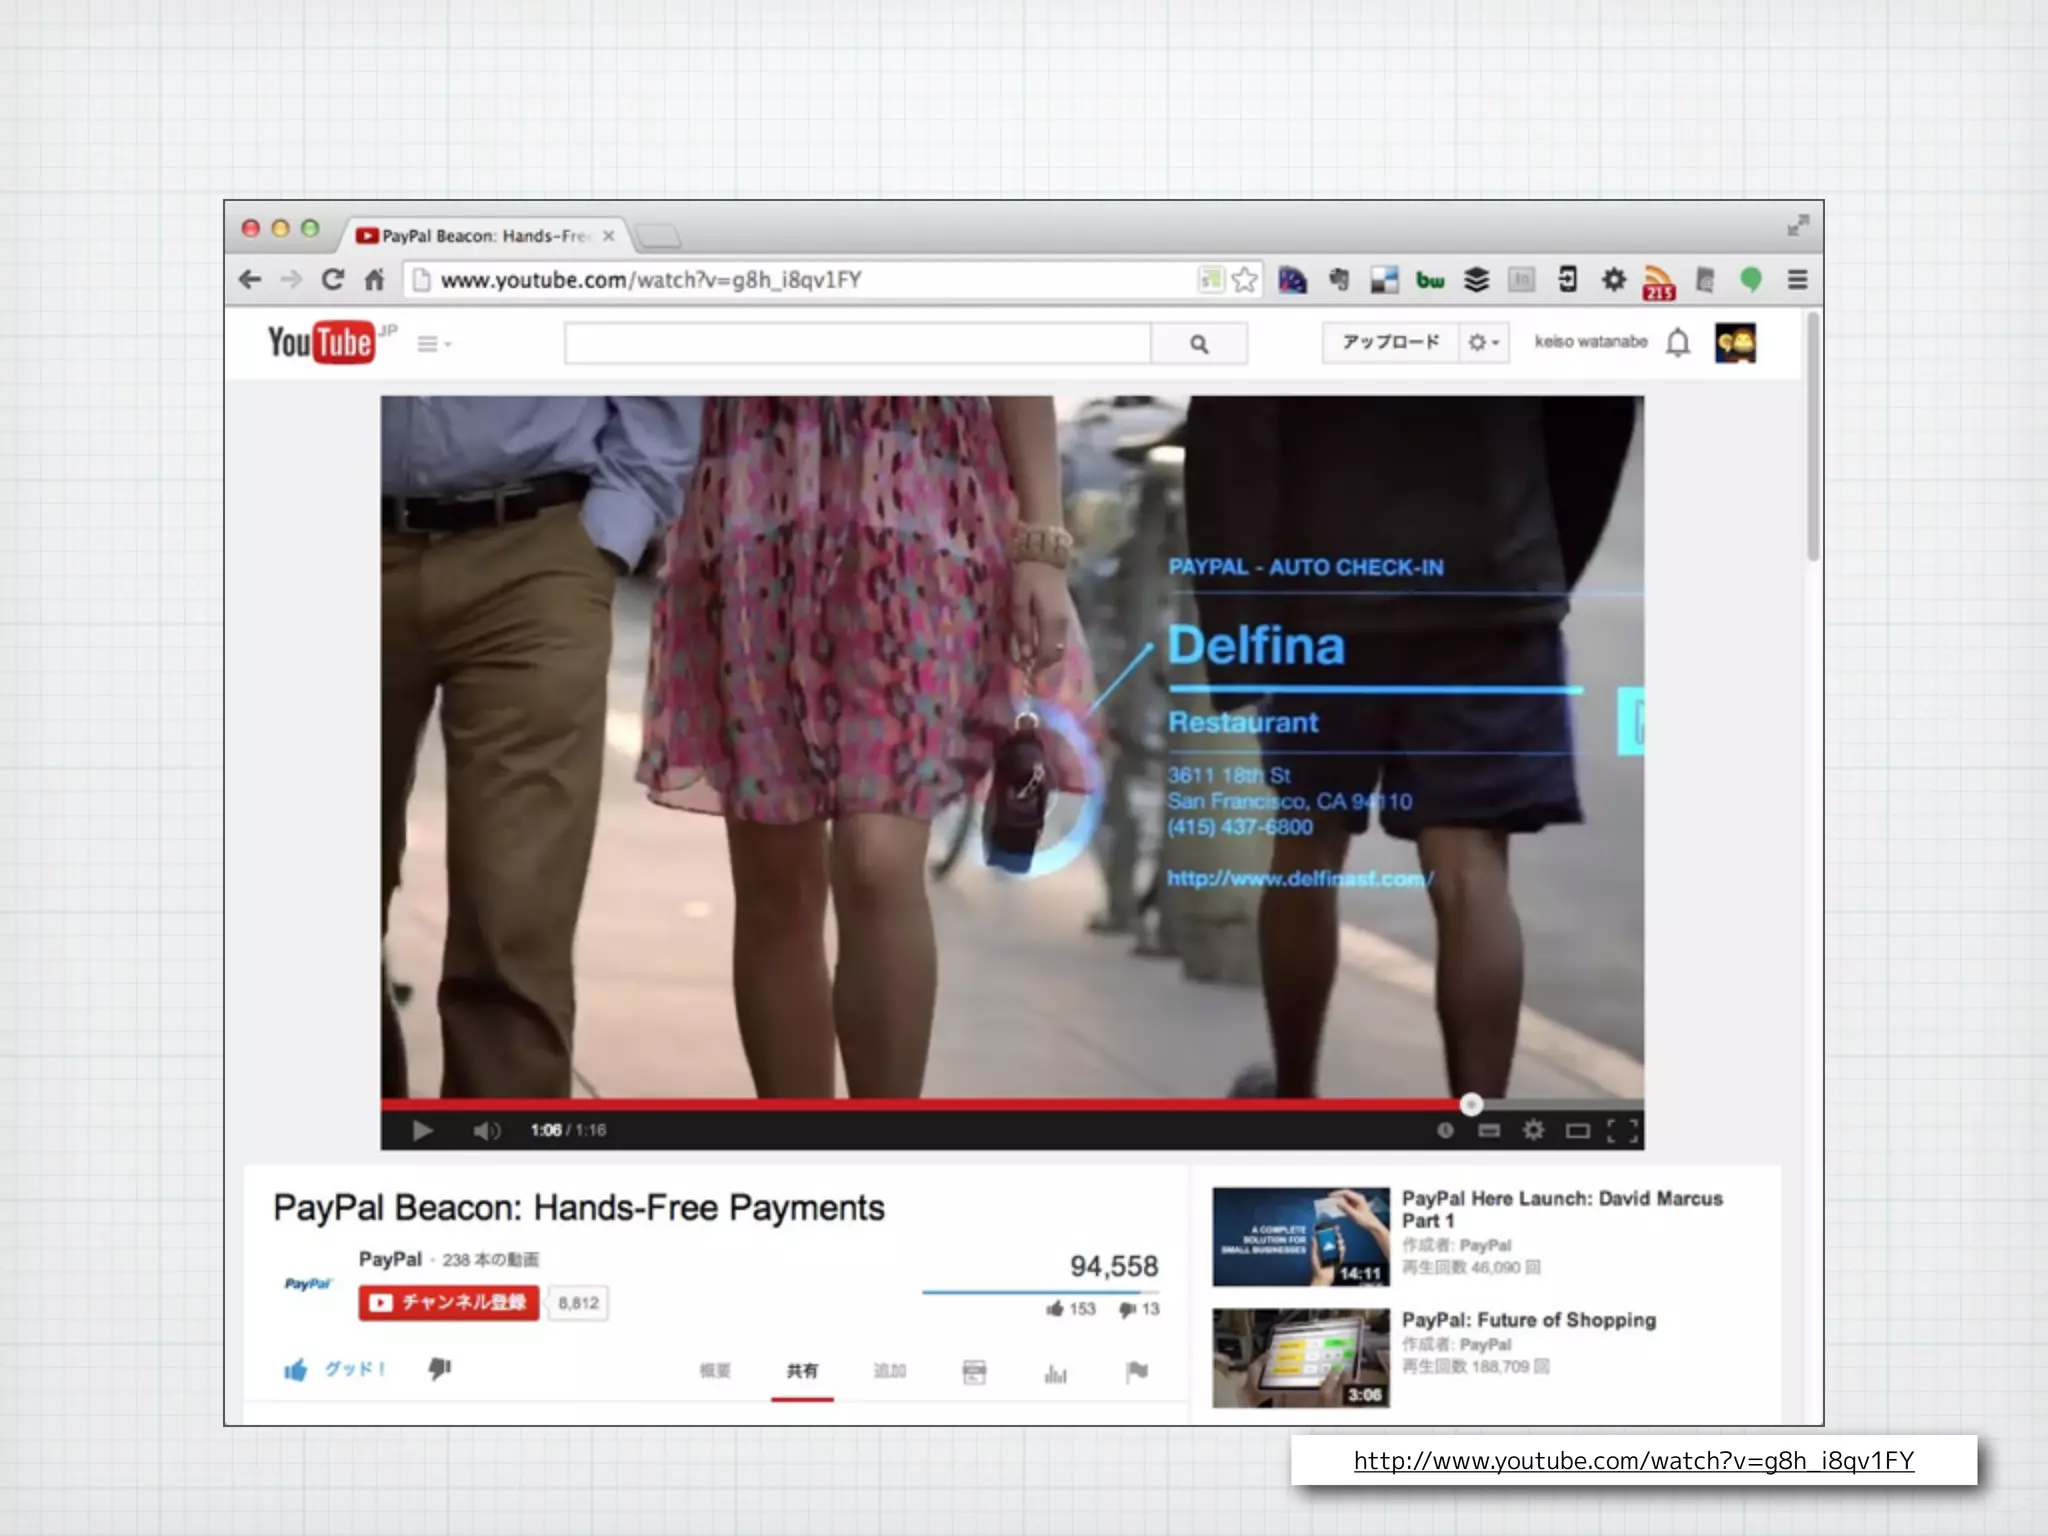Open the Chrome hamburger menu
This screenshot has height=1536, width=2048.
coord(1797,280)
